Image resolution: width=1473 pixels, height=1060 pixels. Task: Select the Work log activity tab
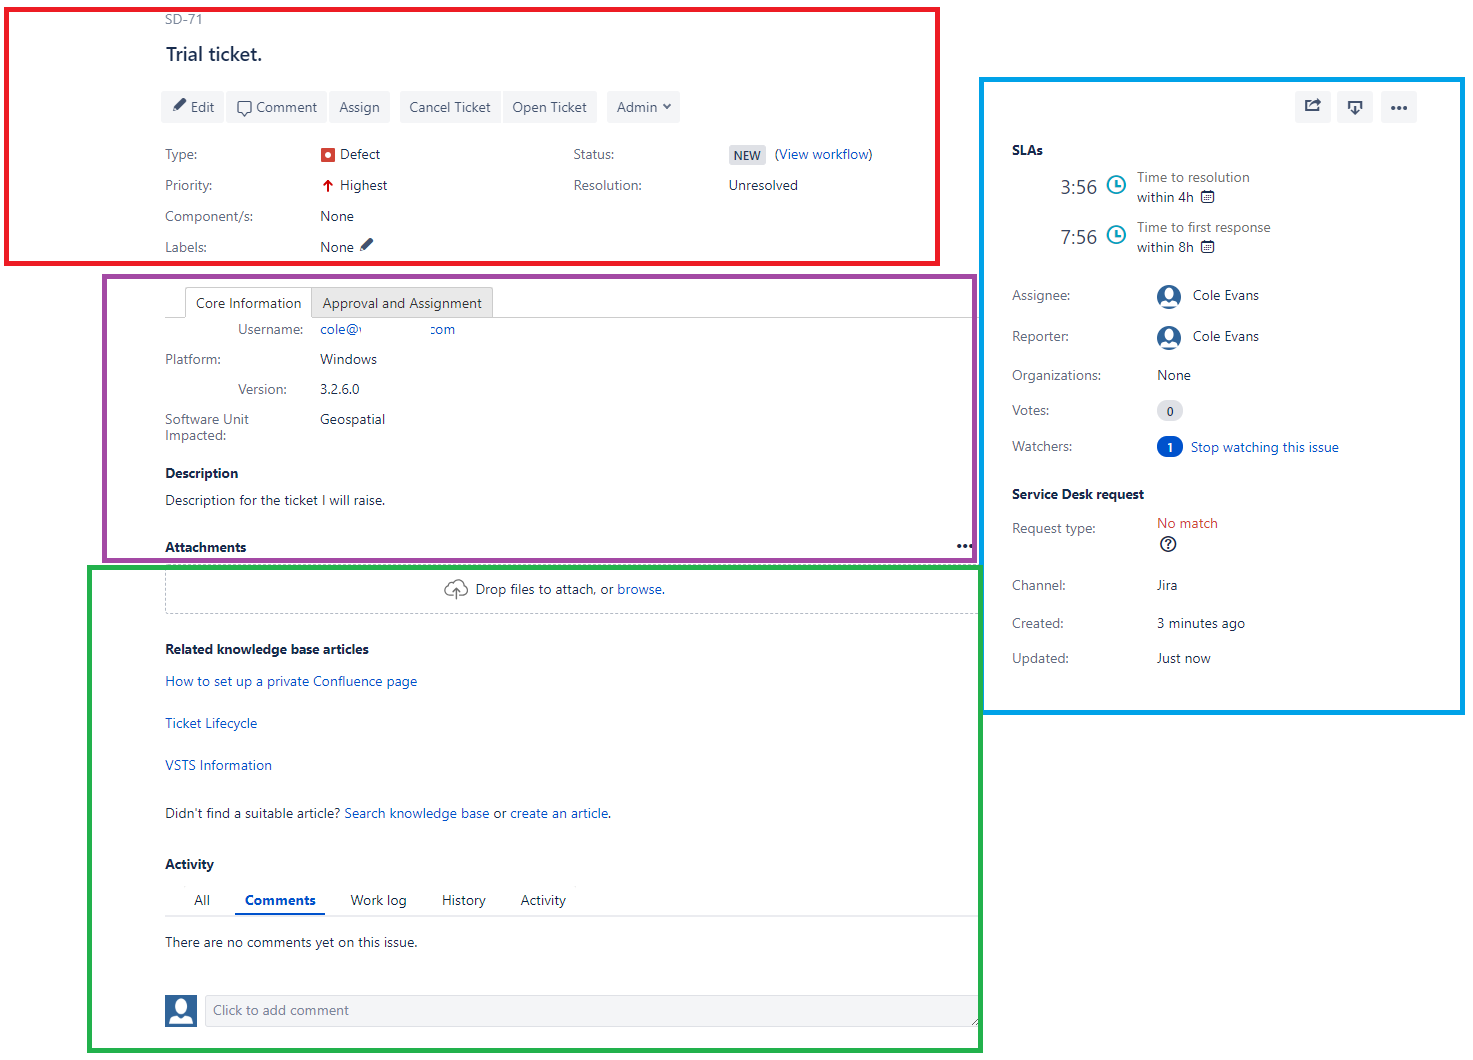[x=378, y=900]
